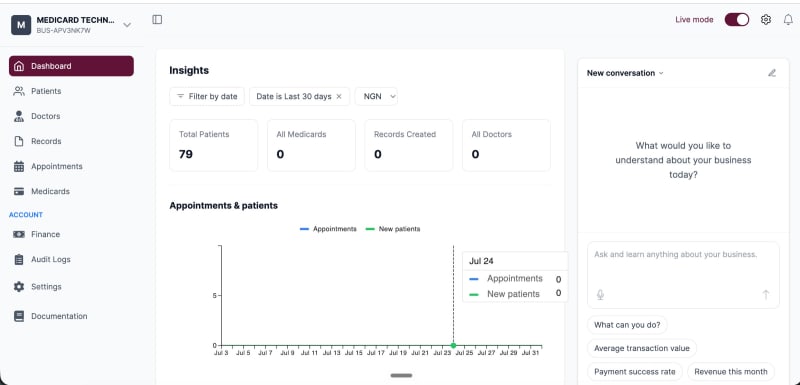Click the send arrow icon in chat box
The width and height of the screenshot is (800, 385).
[765, 295]
